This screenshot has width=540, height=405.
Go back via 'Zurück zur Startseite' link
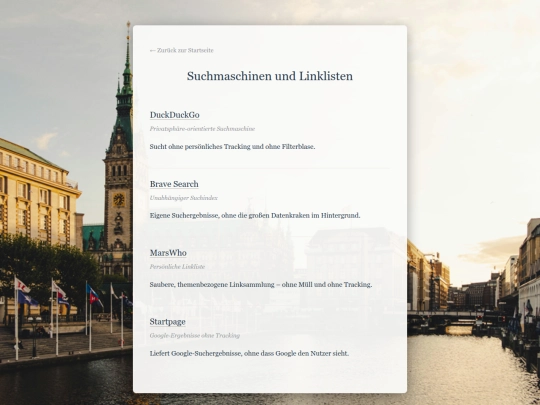182,50
